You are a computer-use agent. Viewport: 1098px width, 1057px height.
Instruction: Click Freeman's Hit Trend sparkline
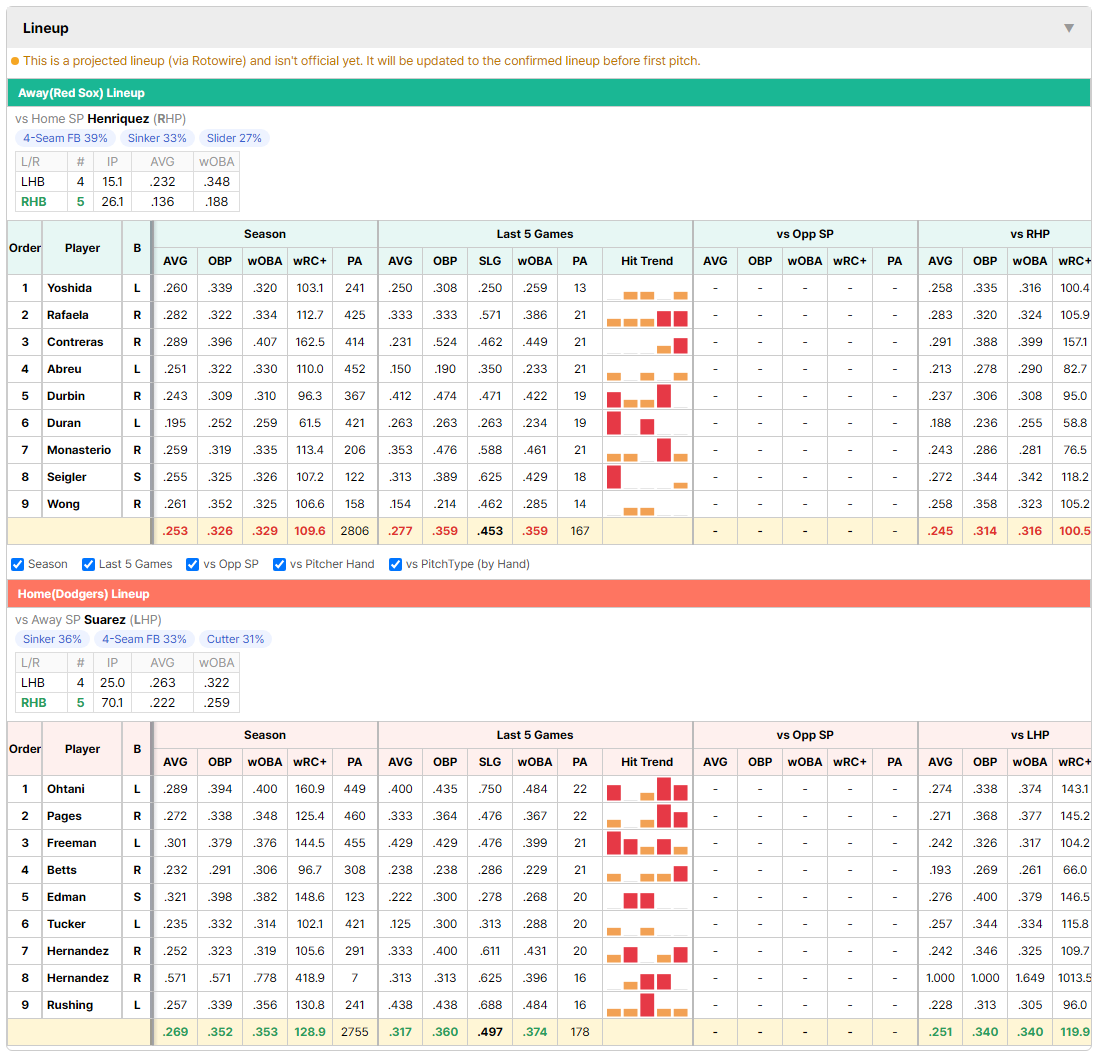tap(647, 843)
